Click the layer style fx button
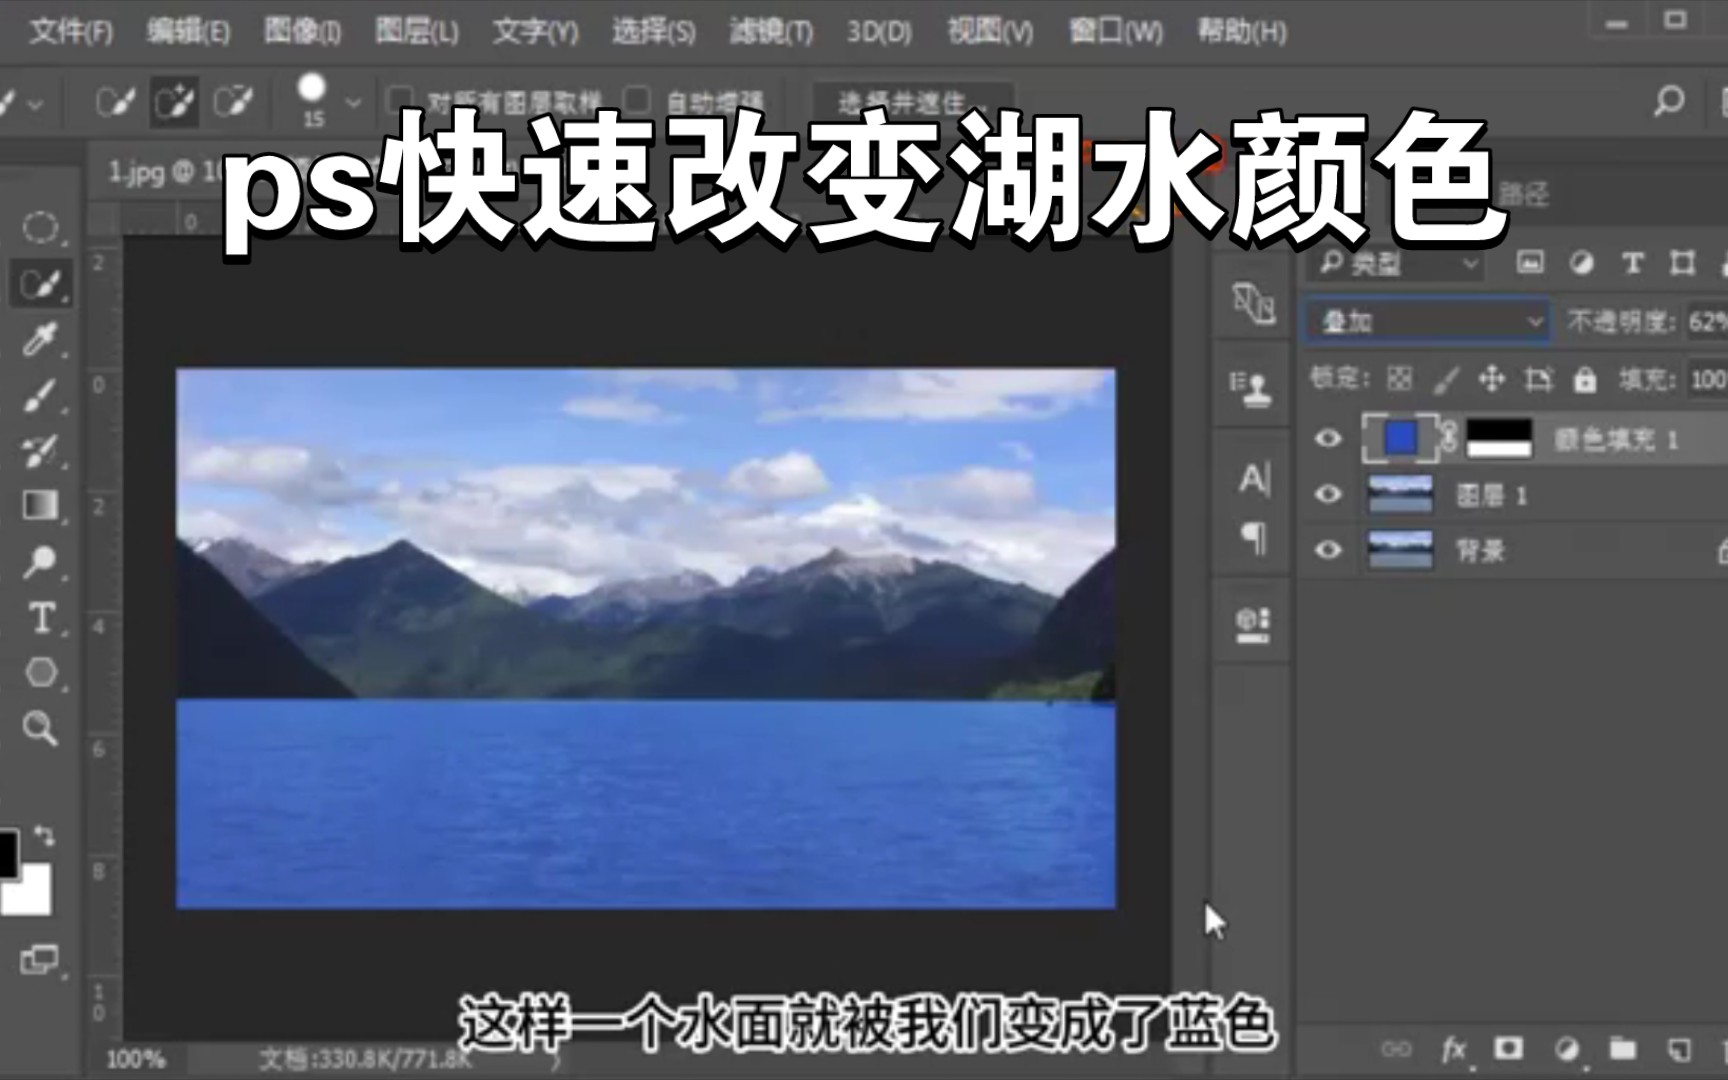This screenshot has height=1080, width=1728. tap(1453, 1049)
